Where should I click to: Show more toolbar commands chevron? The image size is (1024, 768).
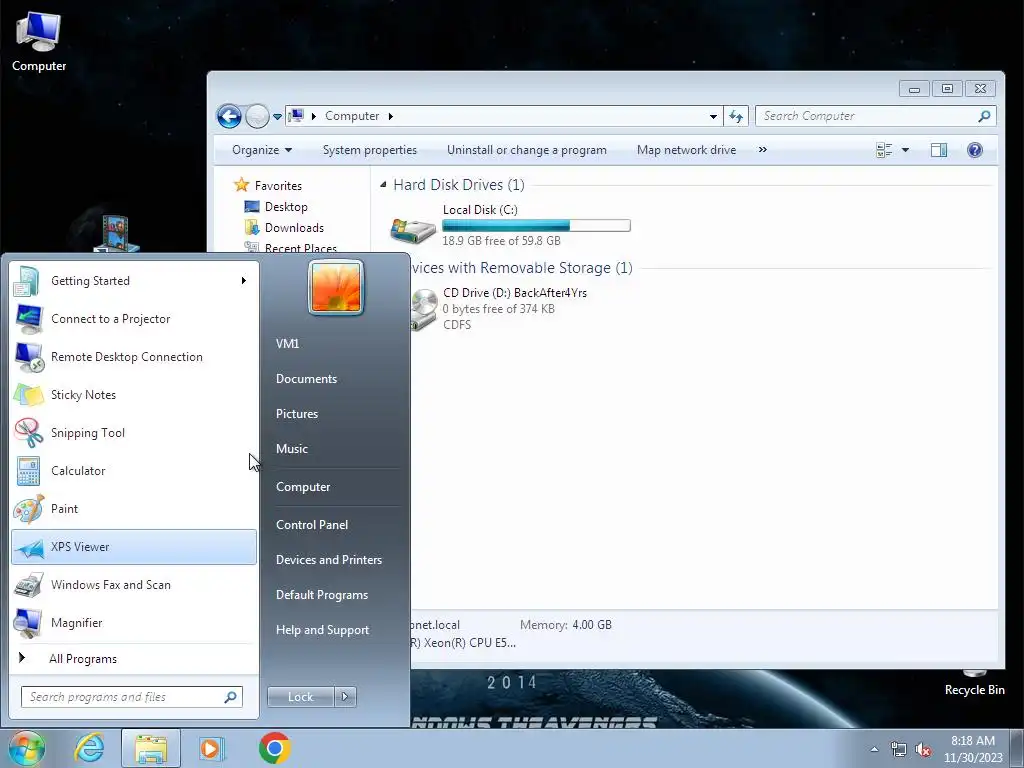(762, 150)
